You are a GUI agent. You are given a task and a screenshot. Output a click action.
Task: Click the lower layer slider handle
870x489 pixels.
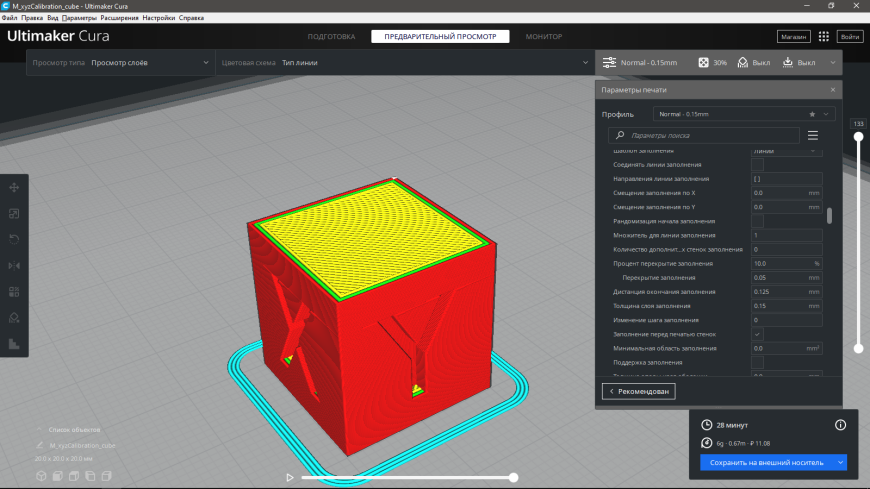(858, 349)
